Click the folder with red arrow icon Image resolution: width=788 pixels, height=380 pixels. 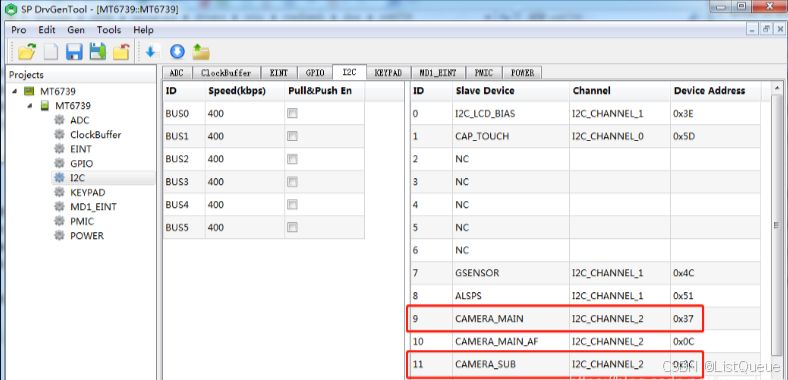pos(121,51)
